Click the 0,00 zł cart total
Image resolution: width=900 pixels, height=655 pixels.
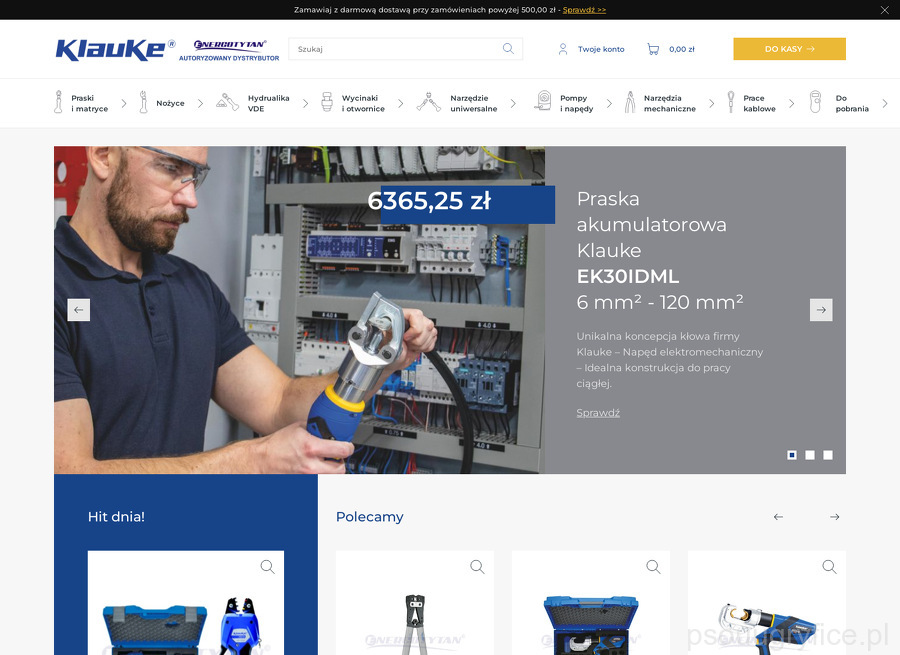point(681,49)
